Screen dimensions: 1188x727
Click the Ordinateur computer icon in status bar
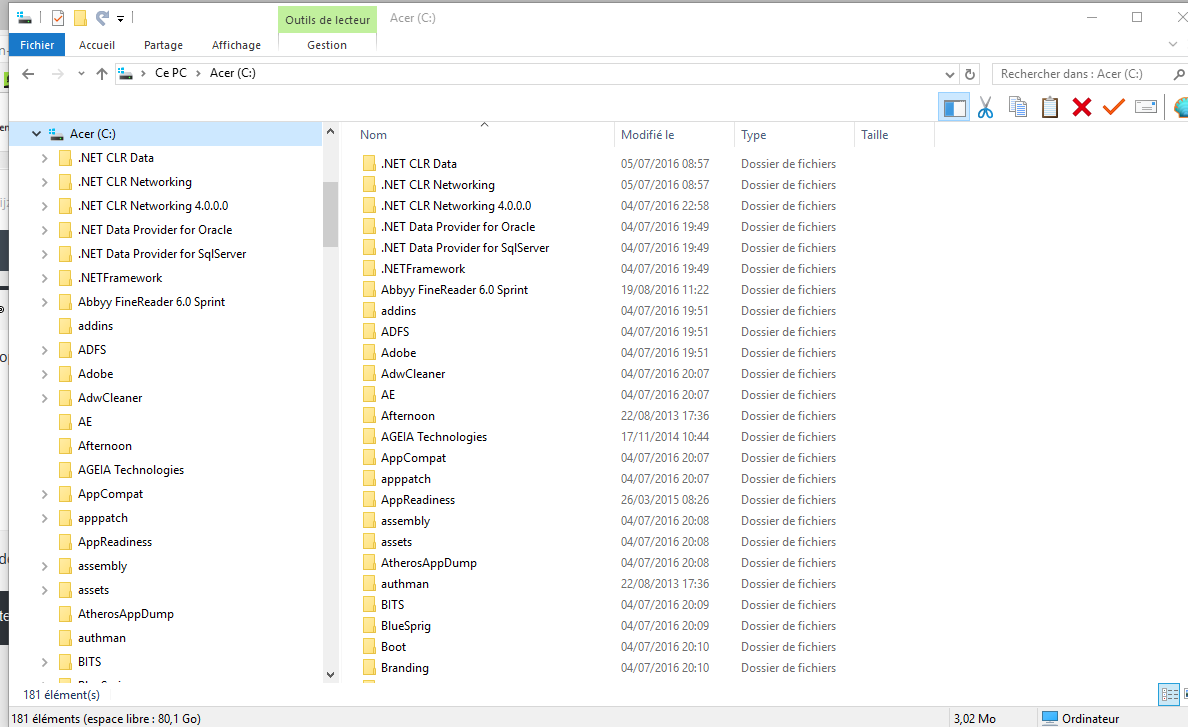pyautogui.click(x=1049, y=718)
